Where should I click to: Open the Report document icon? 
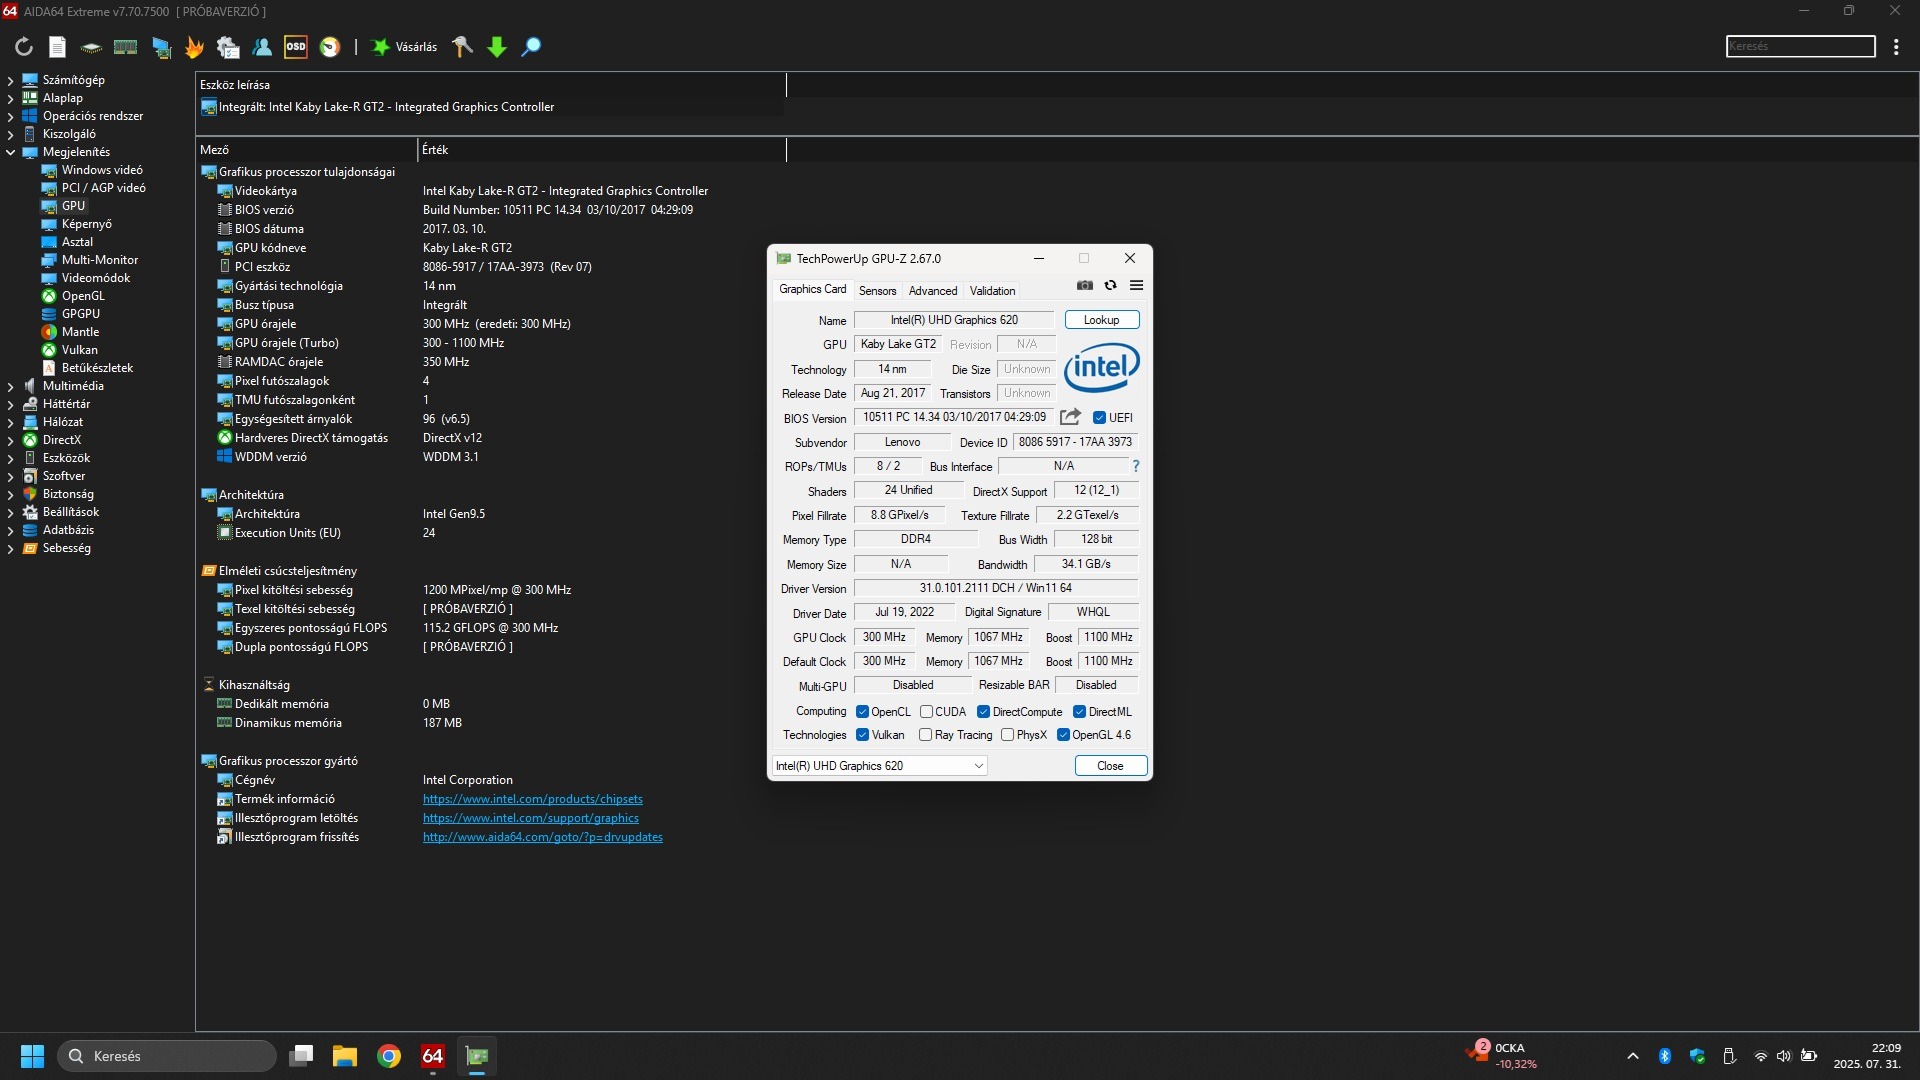[57, 47]
